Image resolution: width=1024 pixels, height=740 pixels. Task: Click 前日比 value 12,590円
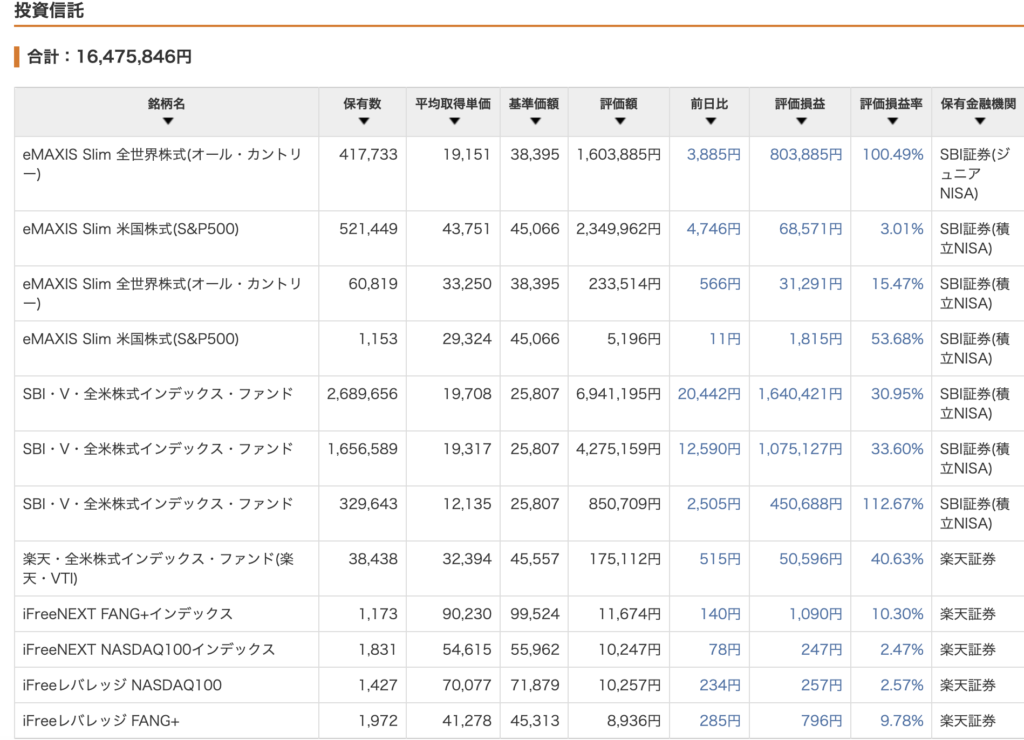pos(709,449)
